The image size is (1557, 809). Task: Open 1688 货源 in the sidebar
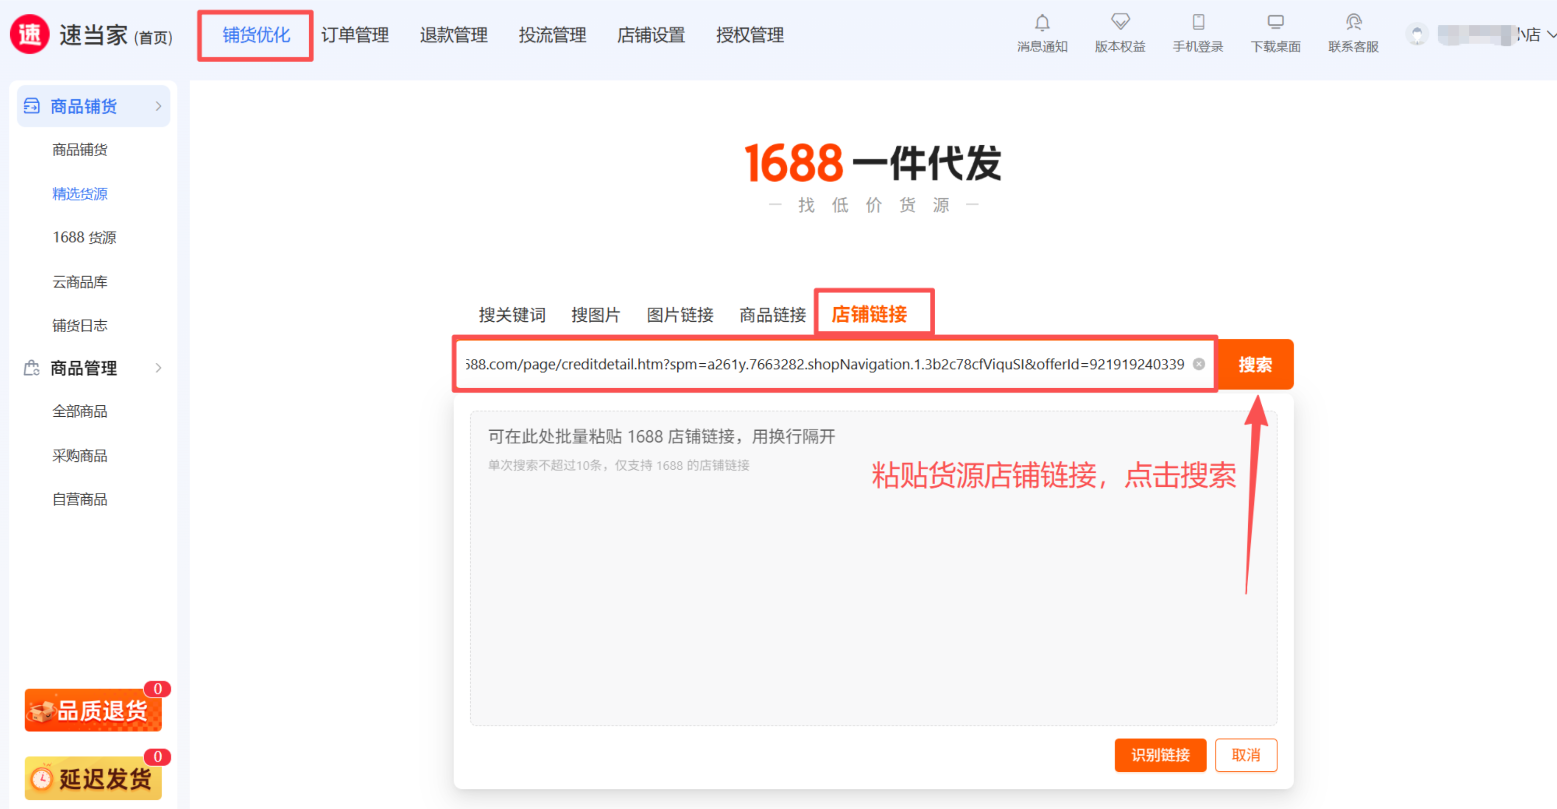[84, 238]
